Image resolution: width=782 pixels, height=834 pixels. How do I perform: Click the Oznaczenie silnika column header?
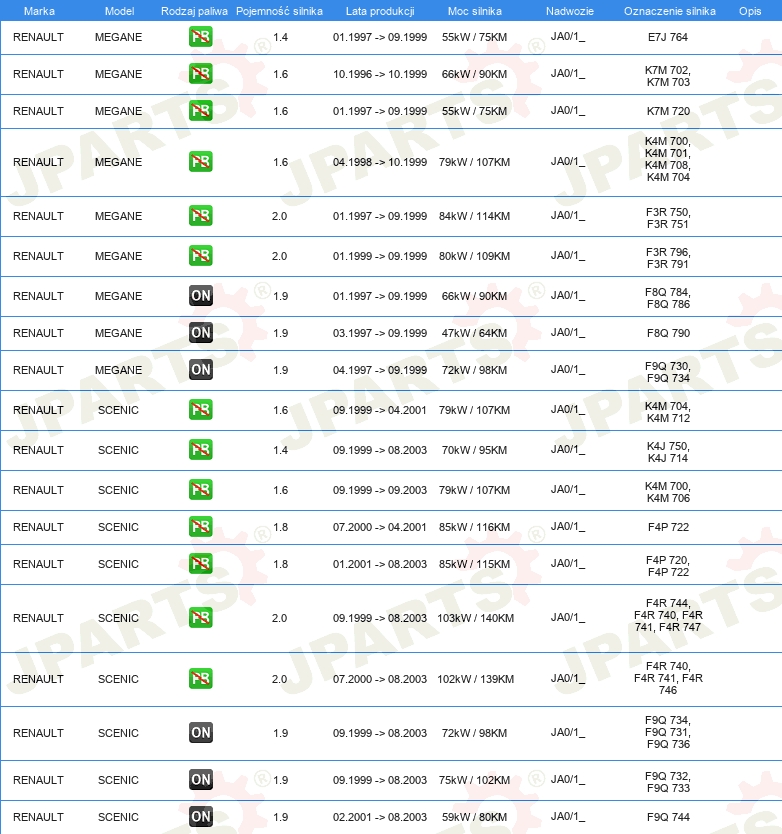670,11
